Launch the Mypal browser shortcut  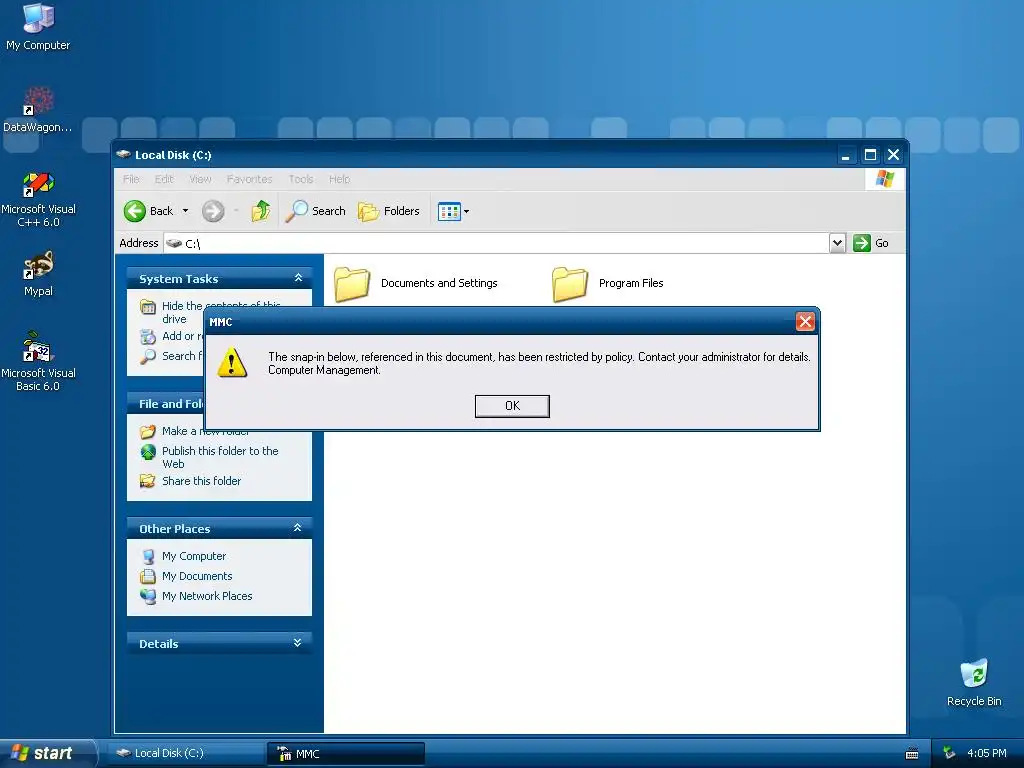click(38, 274)
